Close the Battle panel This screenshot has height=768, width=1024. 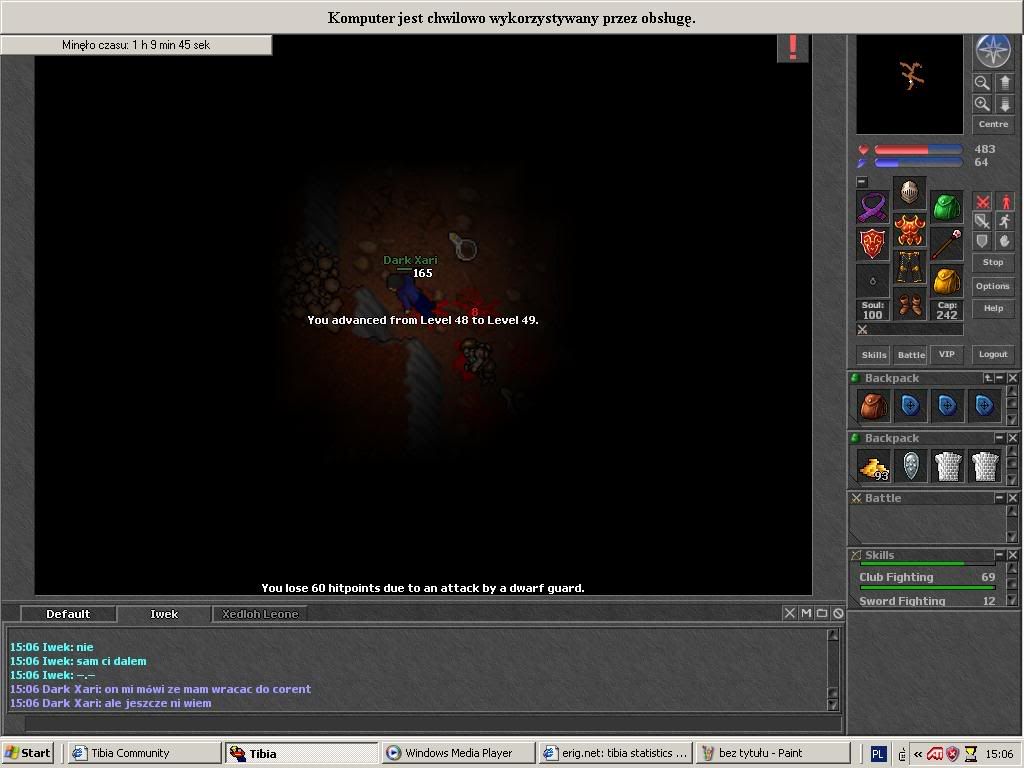[x=1012, y=498]
